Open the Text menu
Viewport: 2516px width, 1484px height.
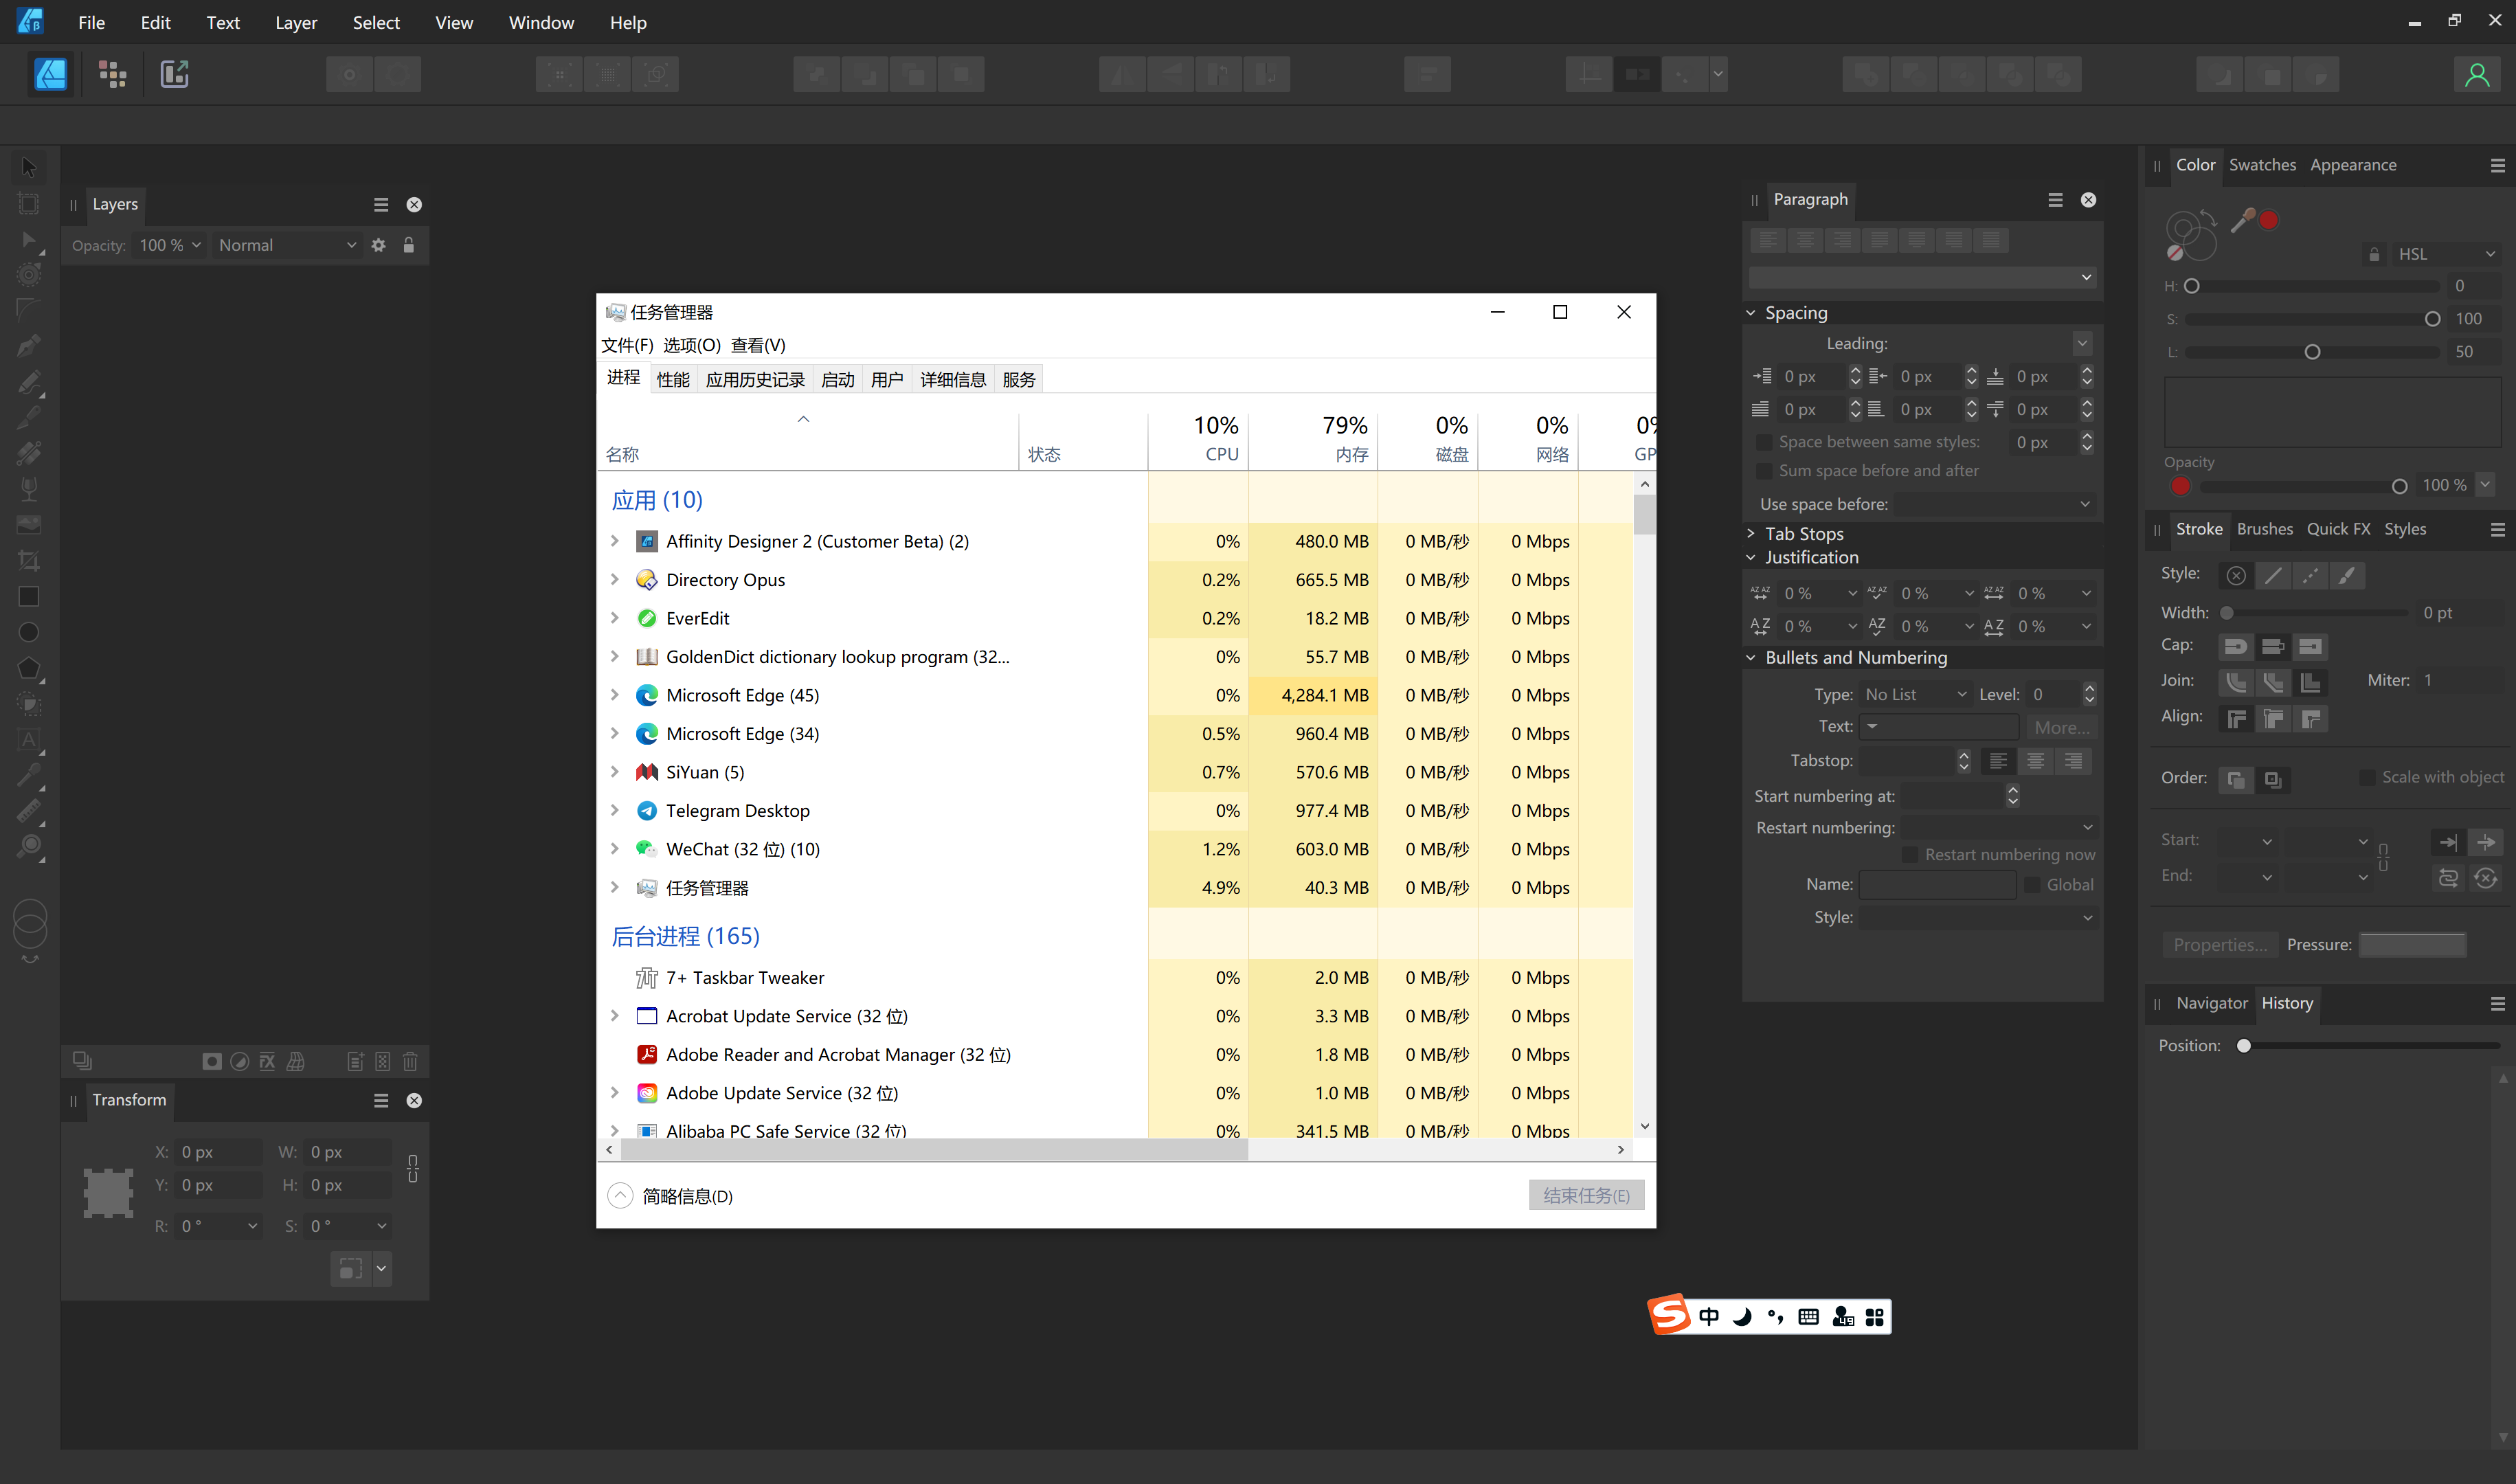point(222,22)
